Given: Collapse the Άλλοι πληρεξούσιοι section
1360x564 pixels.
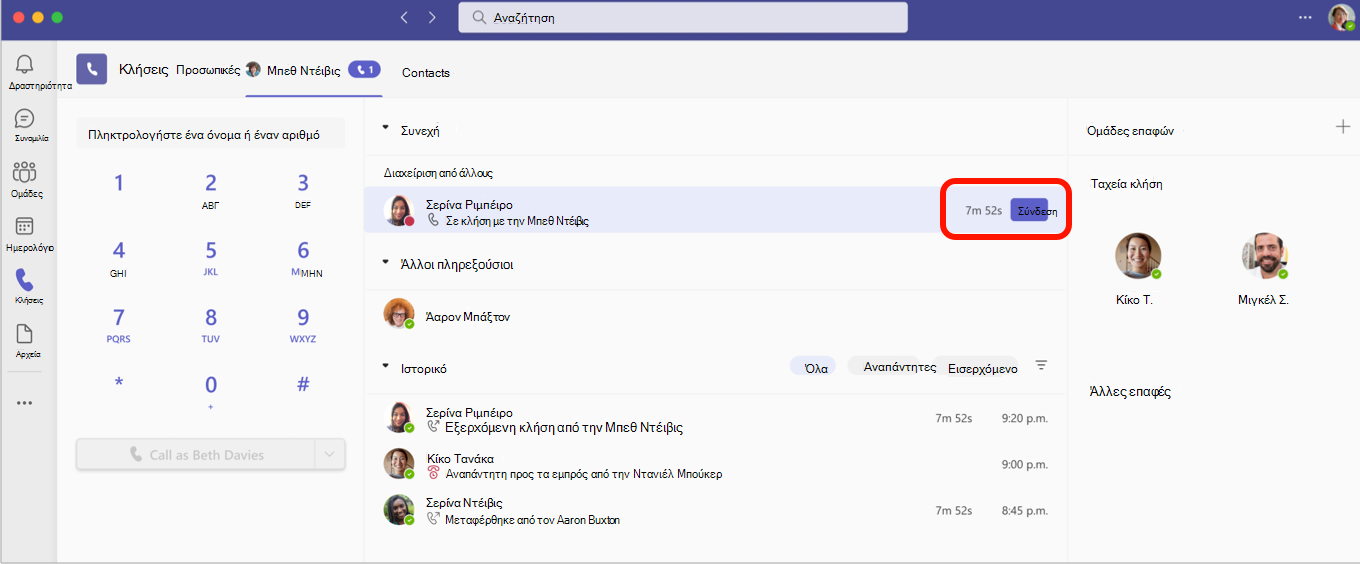Looking at the screenshot, I should (x=386, y=263).
